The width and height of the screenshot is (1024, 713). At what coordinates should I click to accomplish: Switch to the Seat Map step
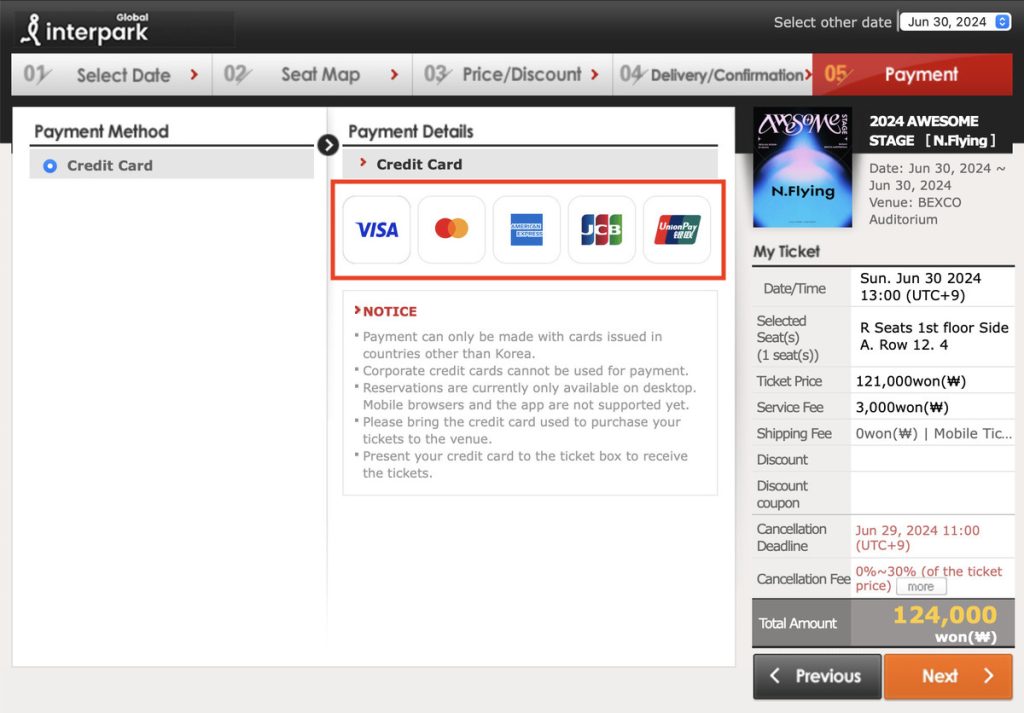(x=312, y=75)
